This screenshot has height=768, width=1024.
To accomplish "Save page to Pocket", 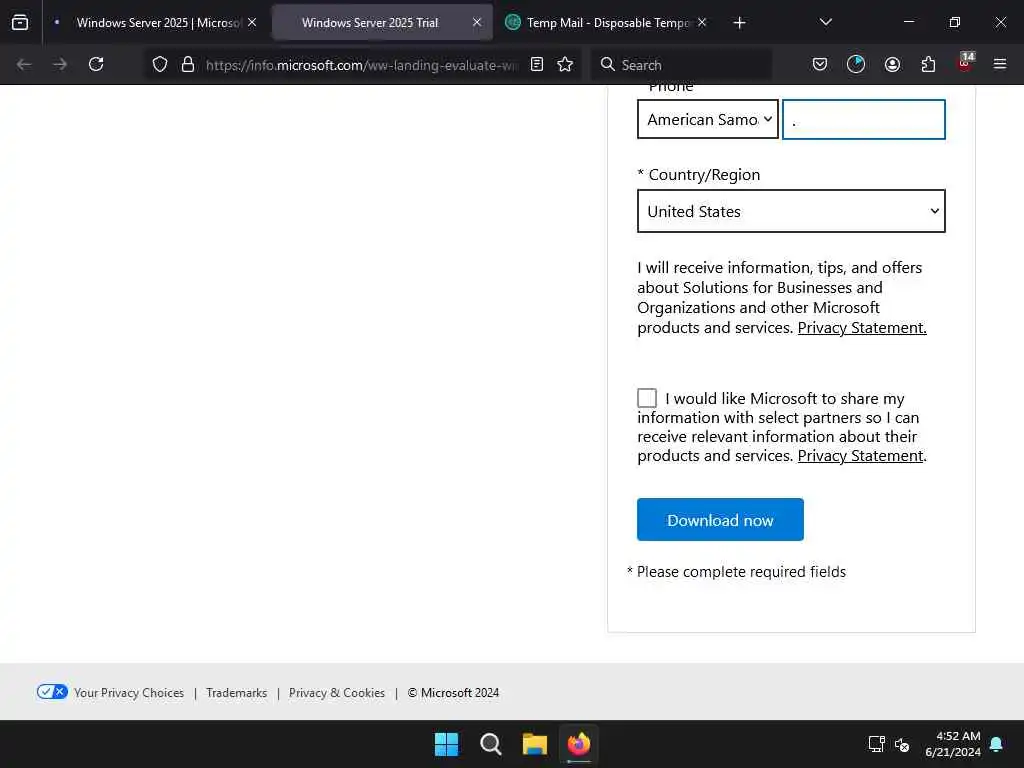I will tap(820, 64).
